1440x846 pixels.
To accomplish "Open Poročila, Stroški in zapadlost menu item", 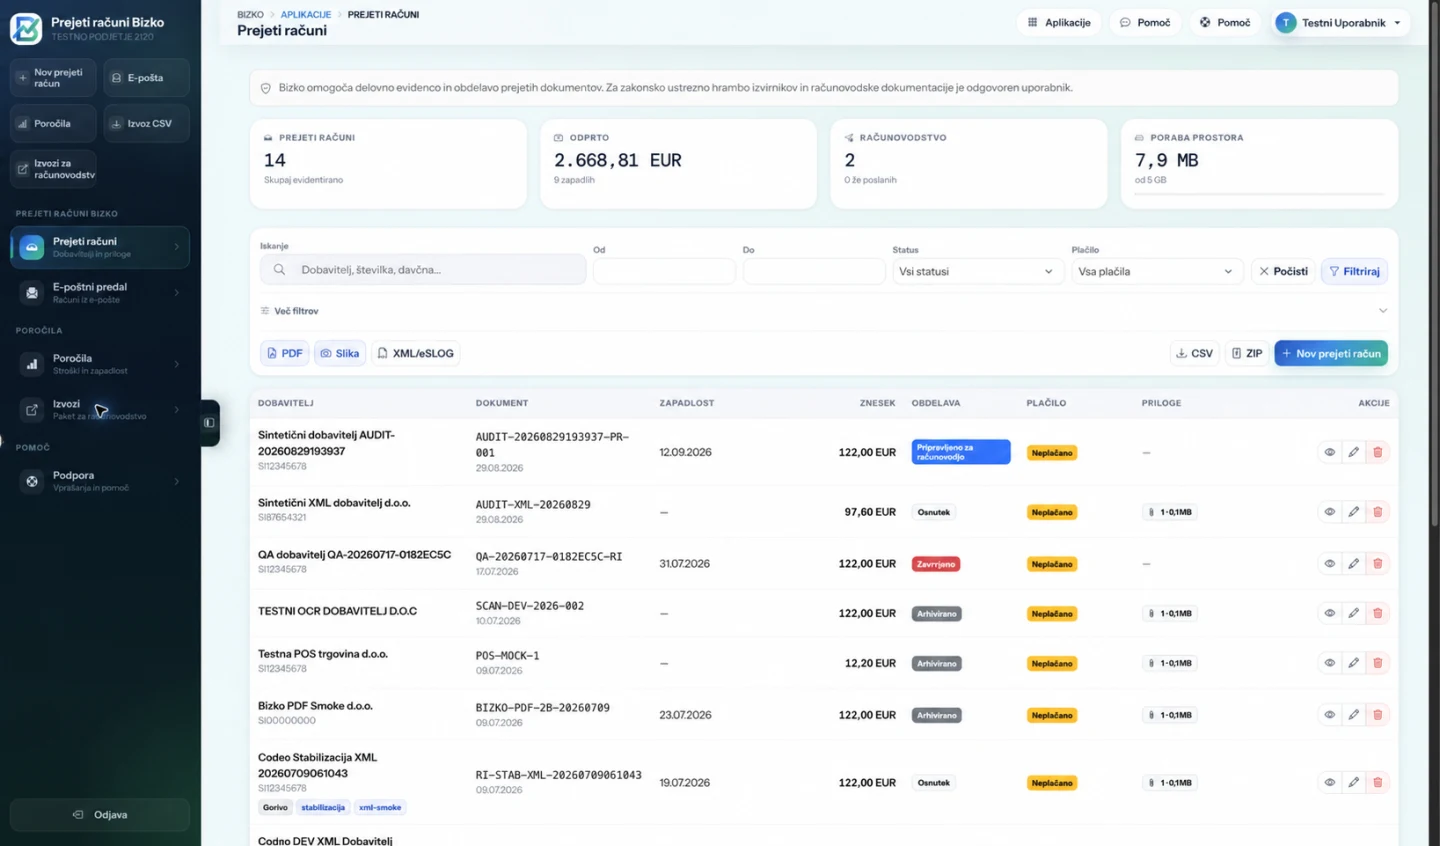I will 100,364.
